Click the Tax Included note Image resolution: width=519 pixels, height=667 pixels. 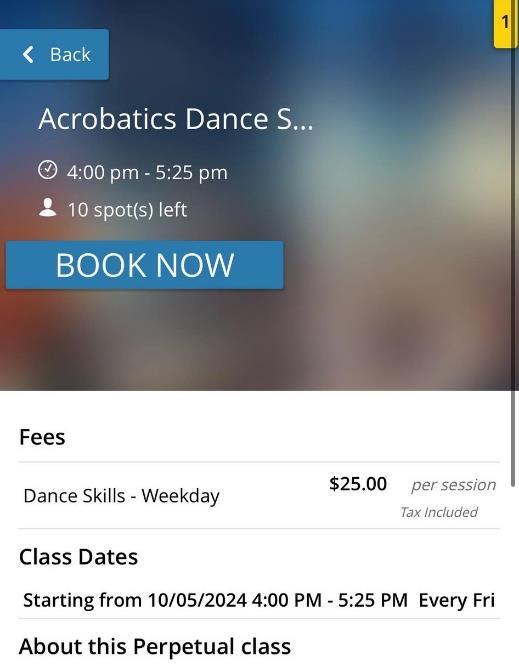pos(439,512)
